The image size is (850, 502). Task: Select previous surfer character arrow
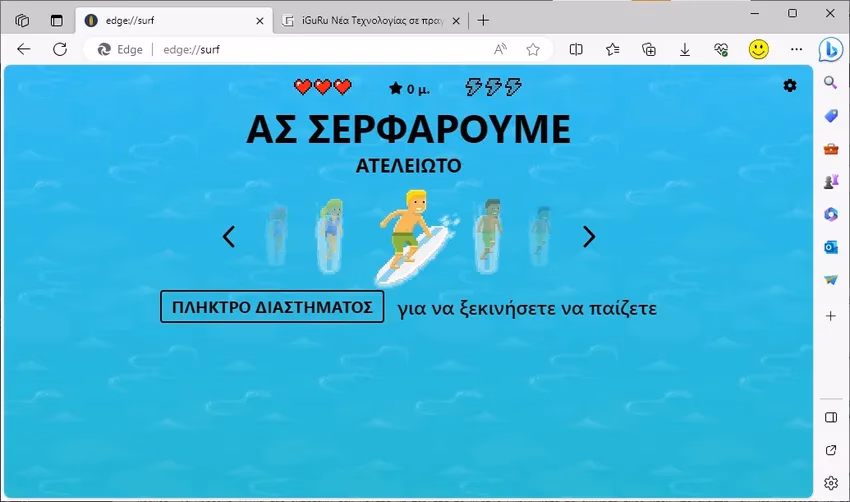(229, 236)
